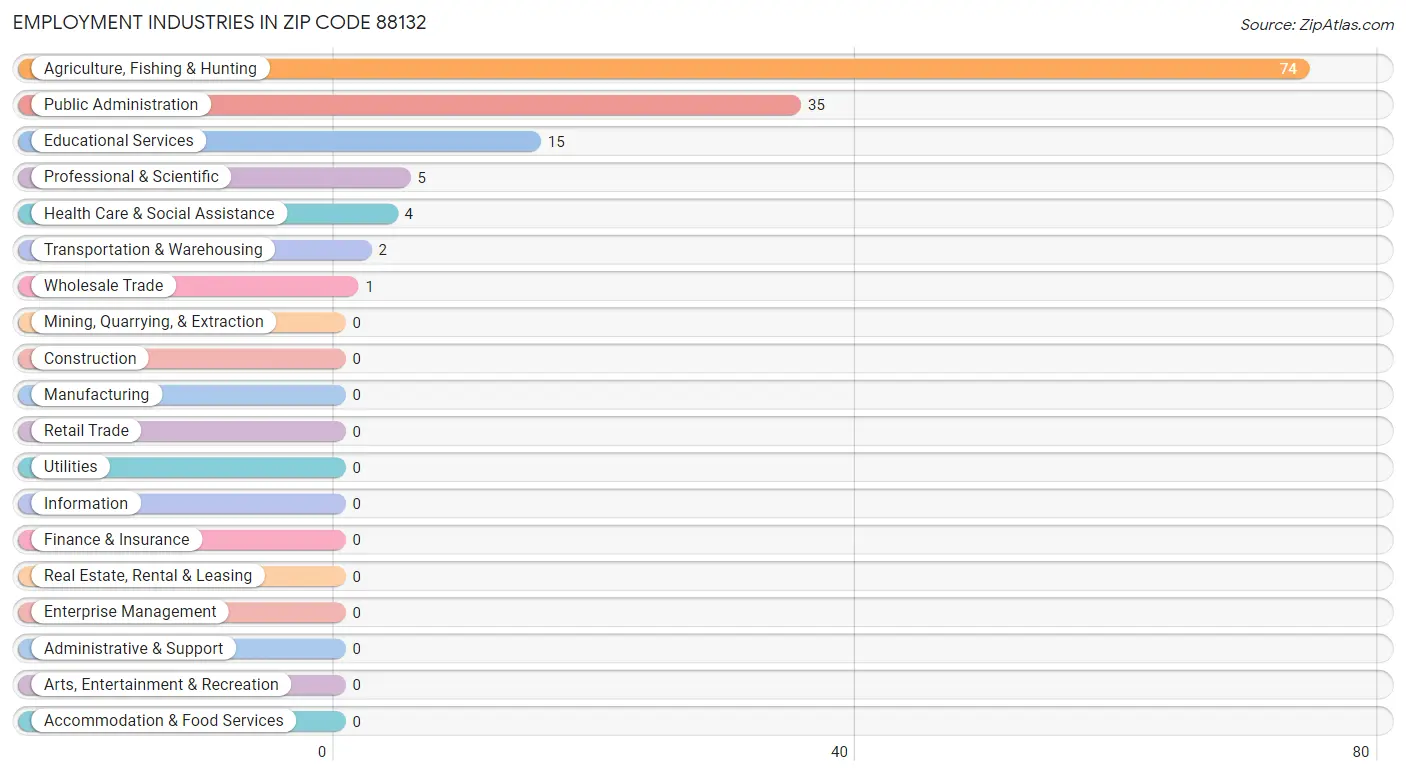
Task: Open the Source: ZipAtlas.com credit
Action: (1317, 25)
